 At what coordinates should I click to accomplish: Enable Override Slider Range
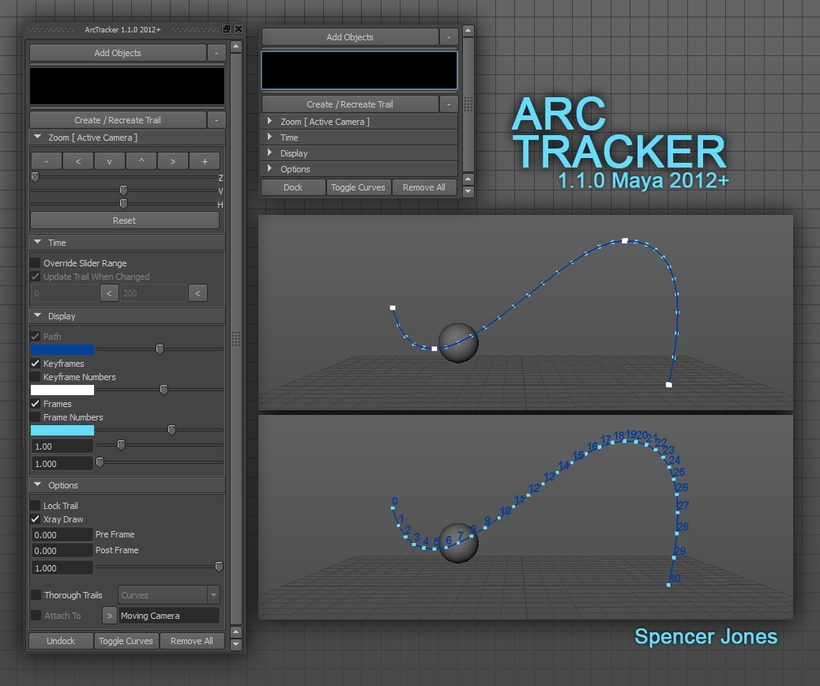pos(33,262)
